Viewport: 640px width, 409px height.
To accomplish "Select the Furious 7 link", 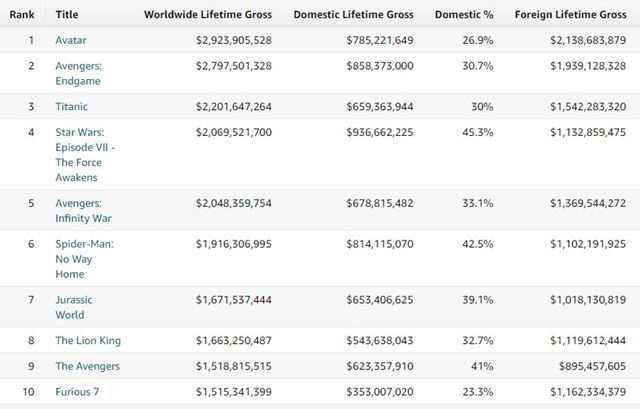I will [77, 391].
